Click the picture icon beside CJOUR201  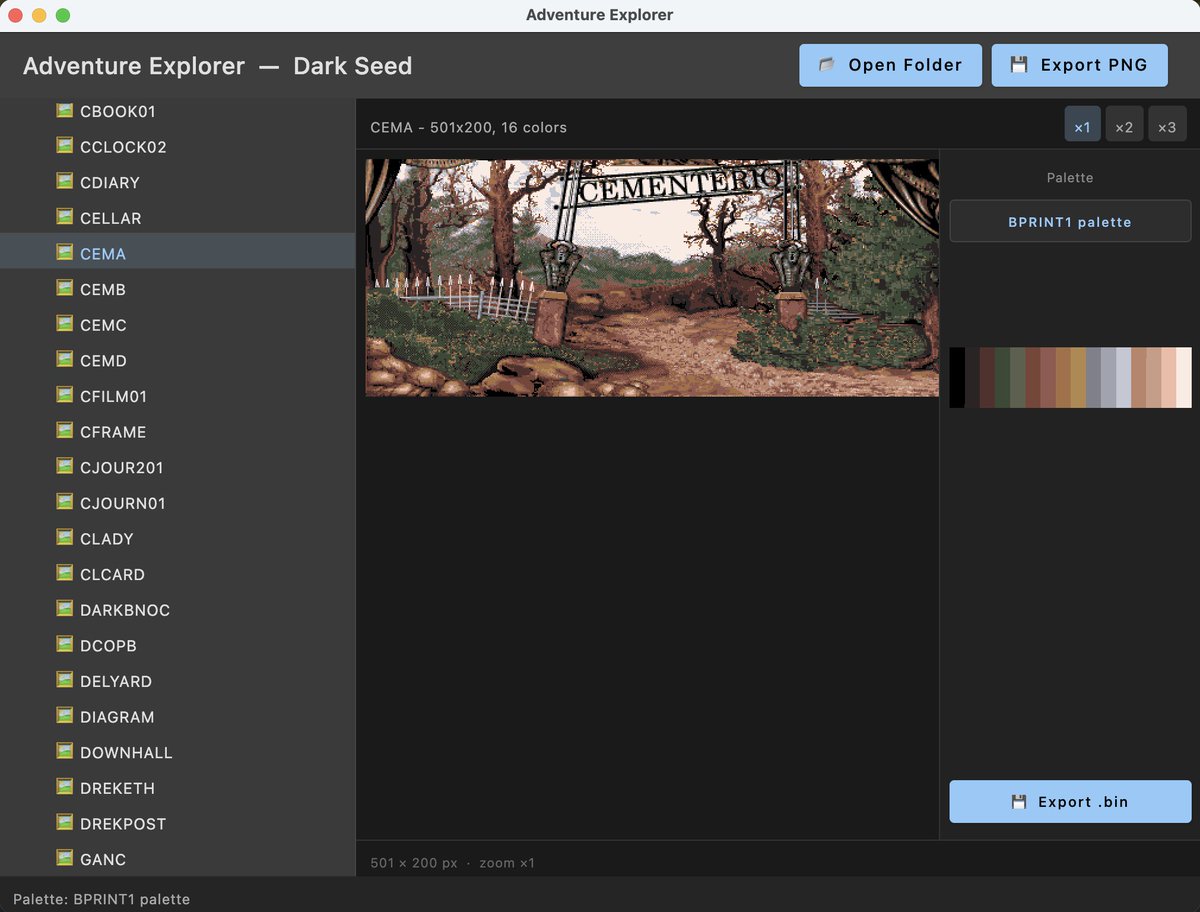click(x=65, y=467)
